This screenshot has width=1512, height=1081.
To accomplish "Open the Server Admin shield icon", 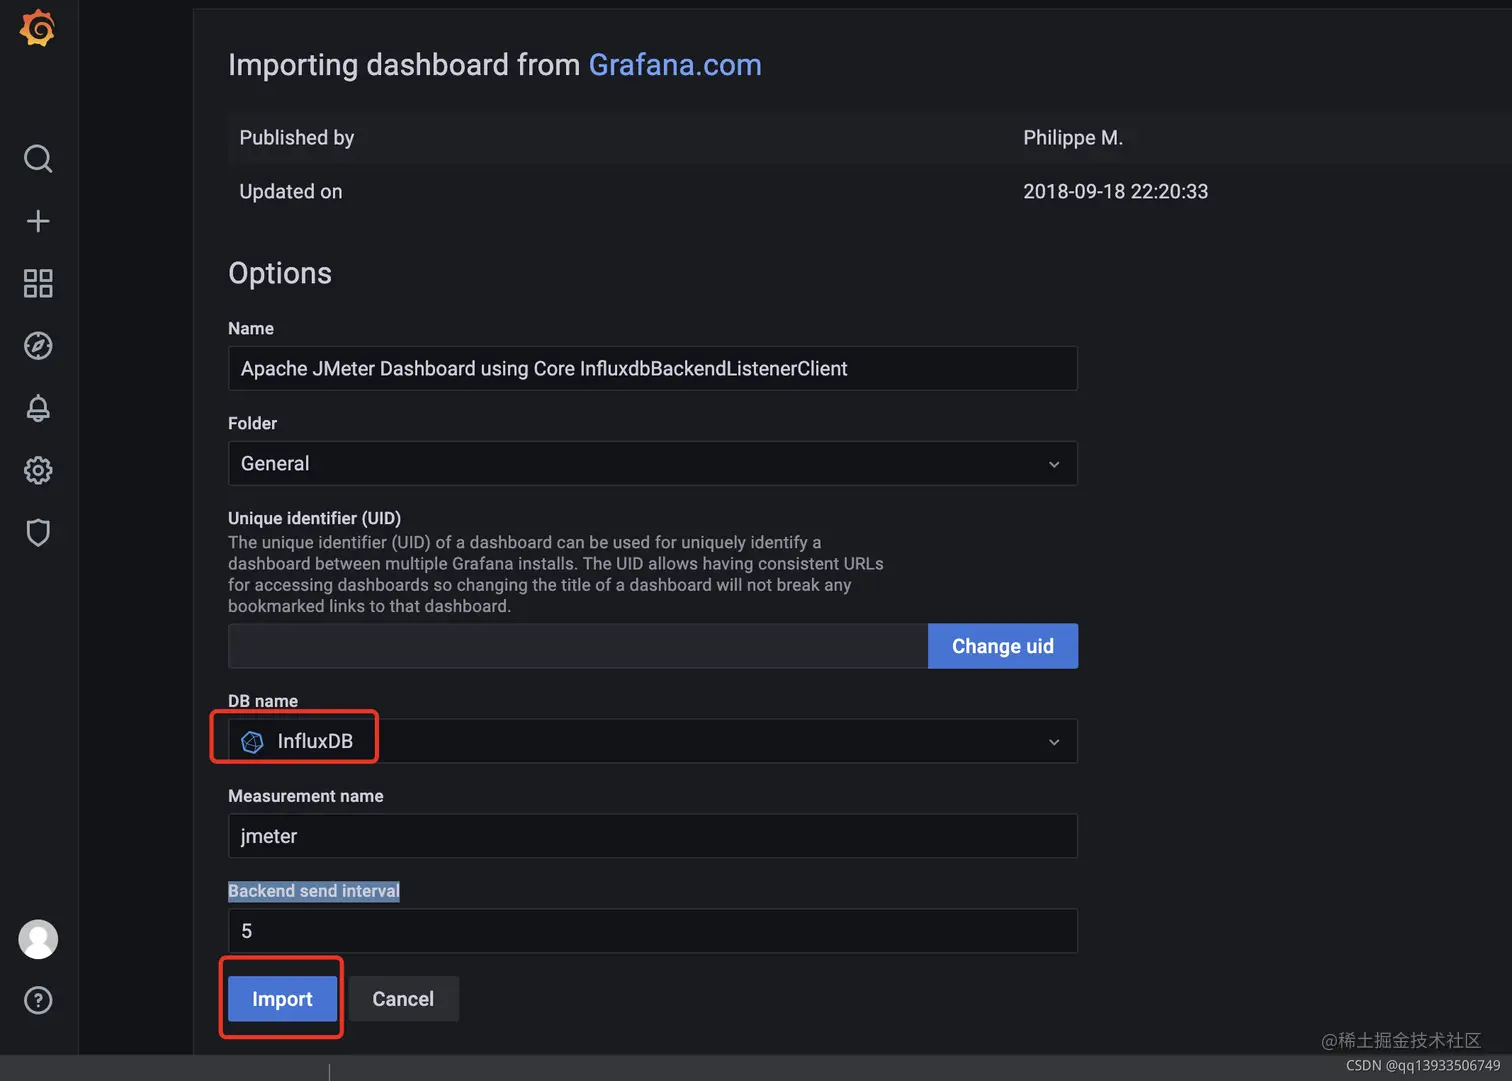I will [38, 532].
